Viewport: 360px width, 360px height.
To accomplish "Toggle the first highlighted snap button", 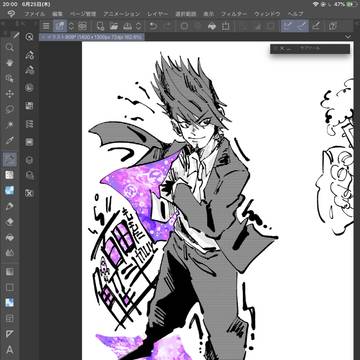I will 288,26.
